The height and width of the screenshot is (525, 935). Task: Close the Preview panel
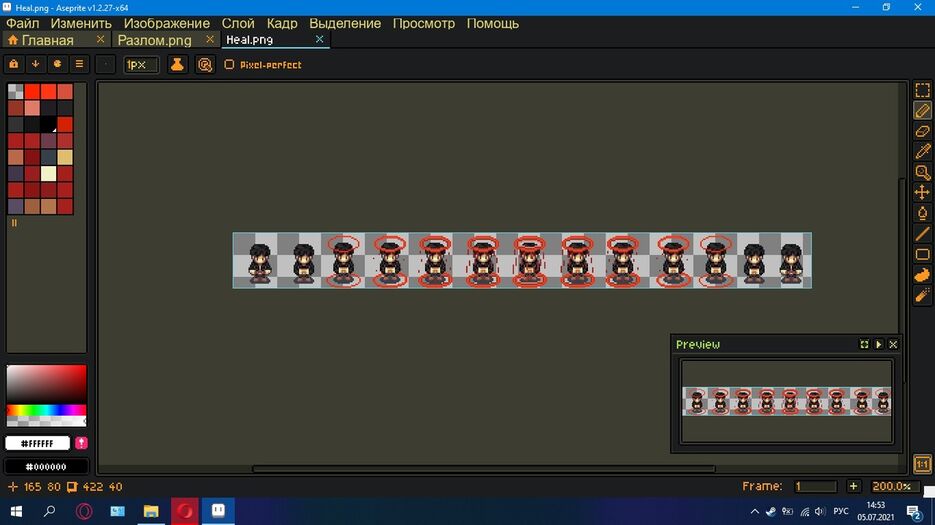click(x=893, y=344)
